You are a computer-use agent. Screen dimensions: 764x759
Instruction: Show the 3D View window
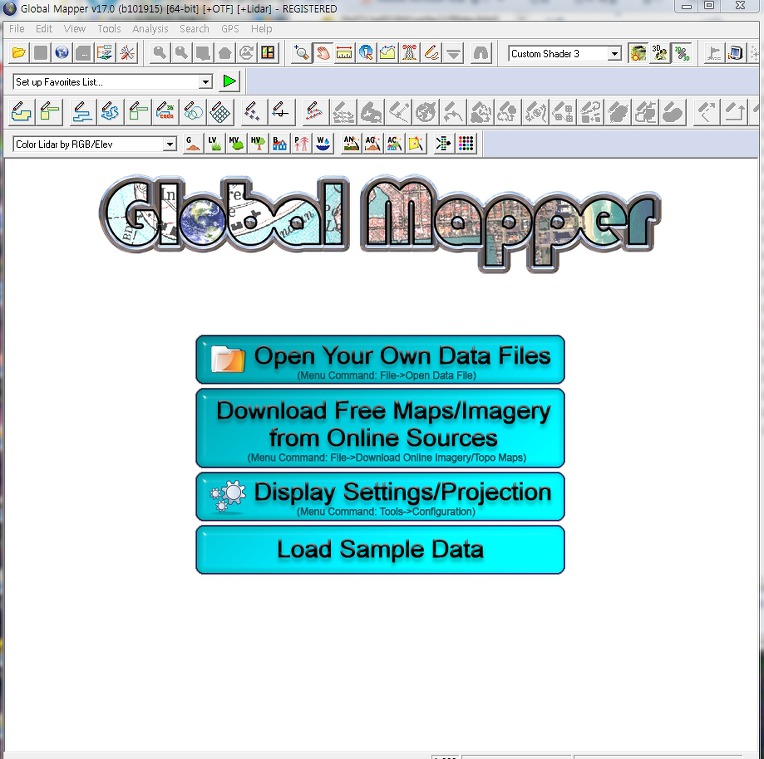click(x=660, y=53)
